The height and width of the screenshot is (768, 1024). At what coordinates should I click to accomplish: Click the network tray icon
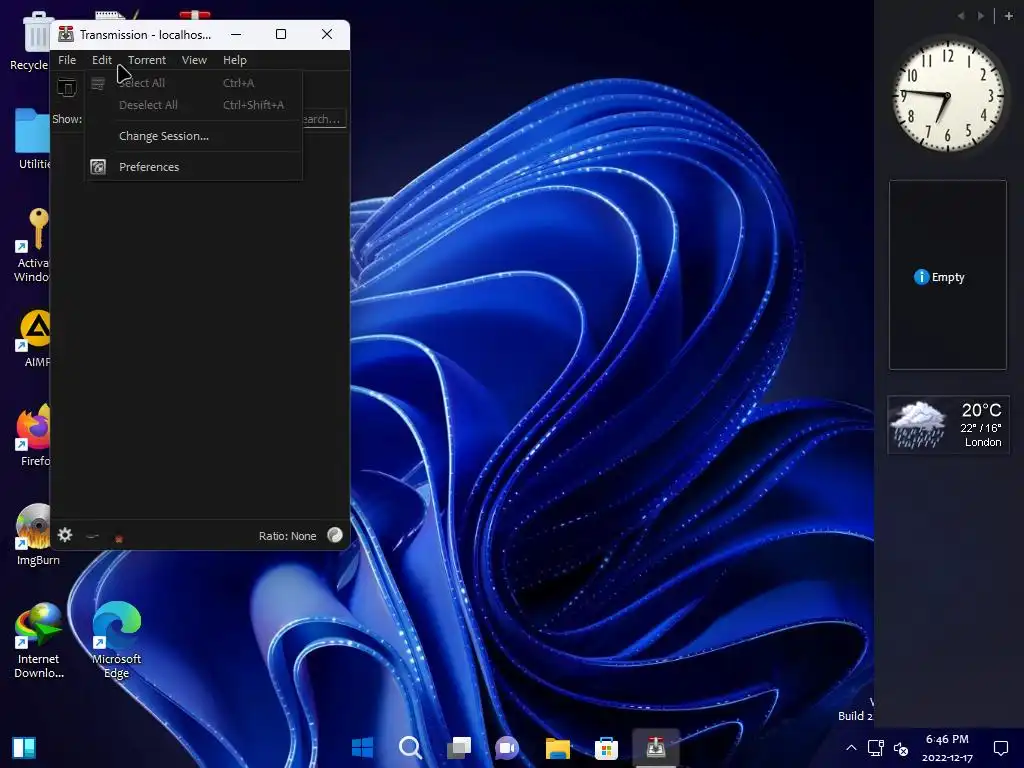point(876,748)
